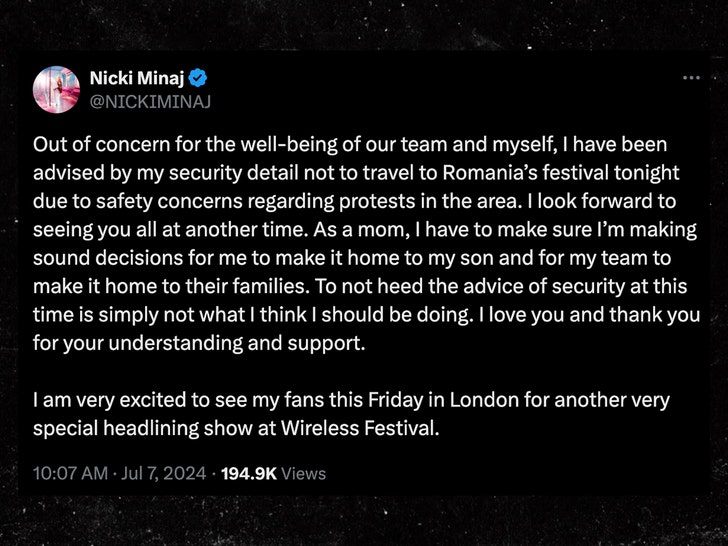Click the Wireless Festival paragraph
The height and width of the screenshot is (546, 728).
(x=350, y=414)
